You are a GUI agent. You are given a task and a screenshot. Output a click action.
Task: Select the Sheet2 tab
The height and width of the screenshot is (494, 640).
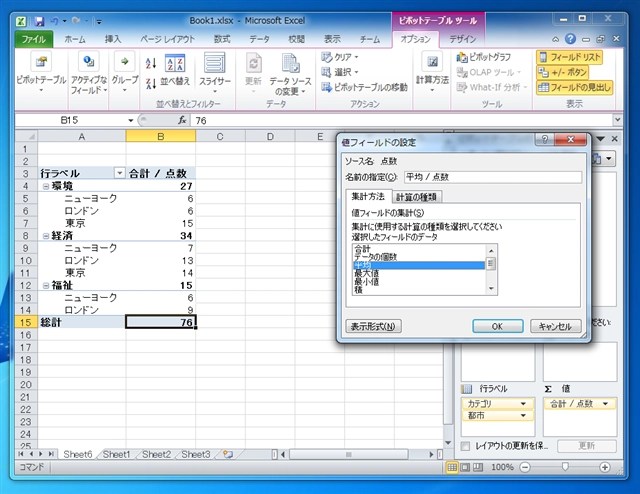157,454
